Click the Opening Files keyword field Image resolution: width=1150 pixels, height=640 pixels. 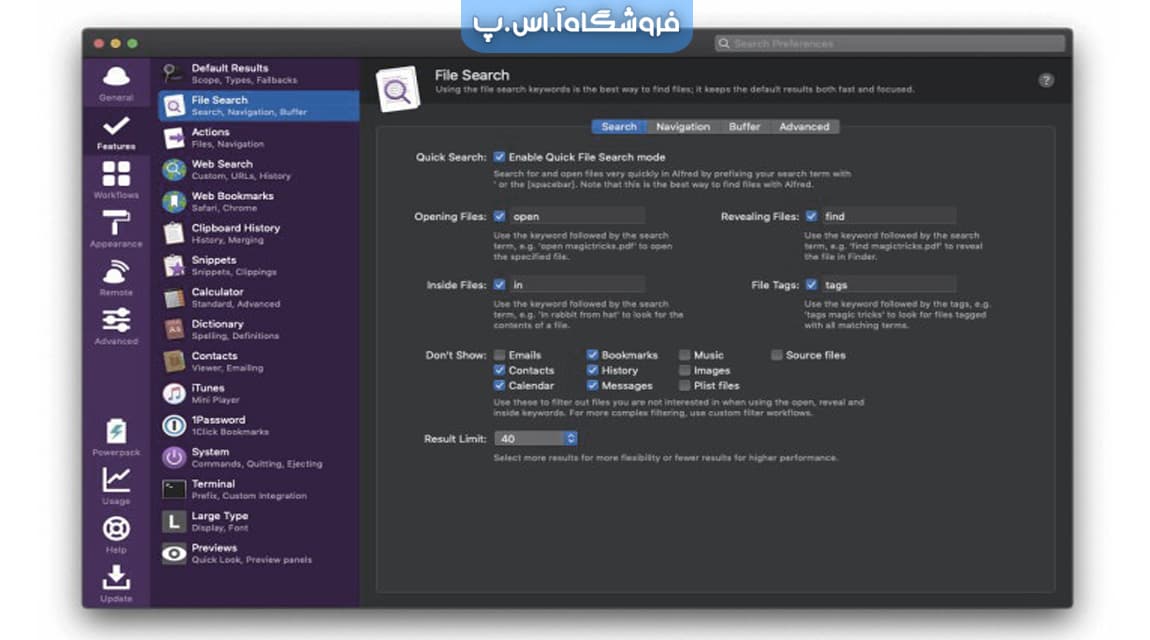(577, 216)
